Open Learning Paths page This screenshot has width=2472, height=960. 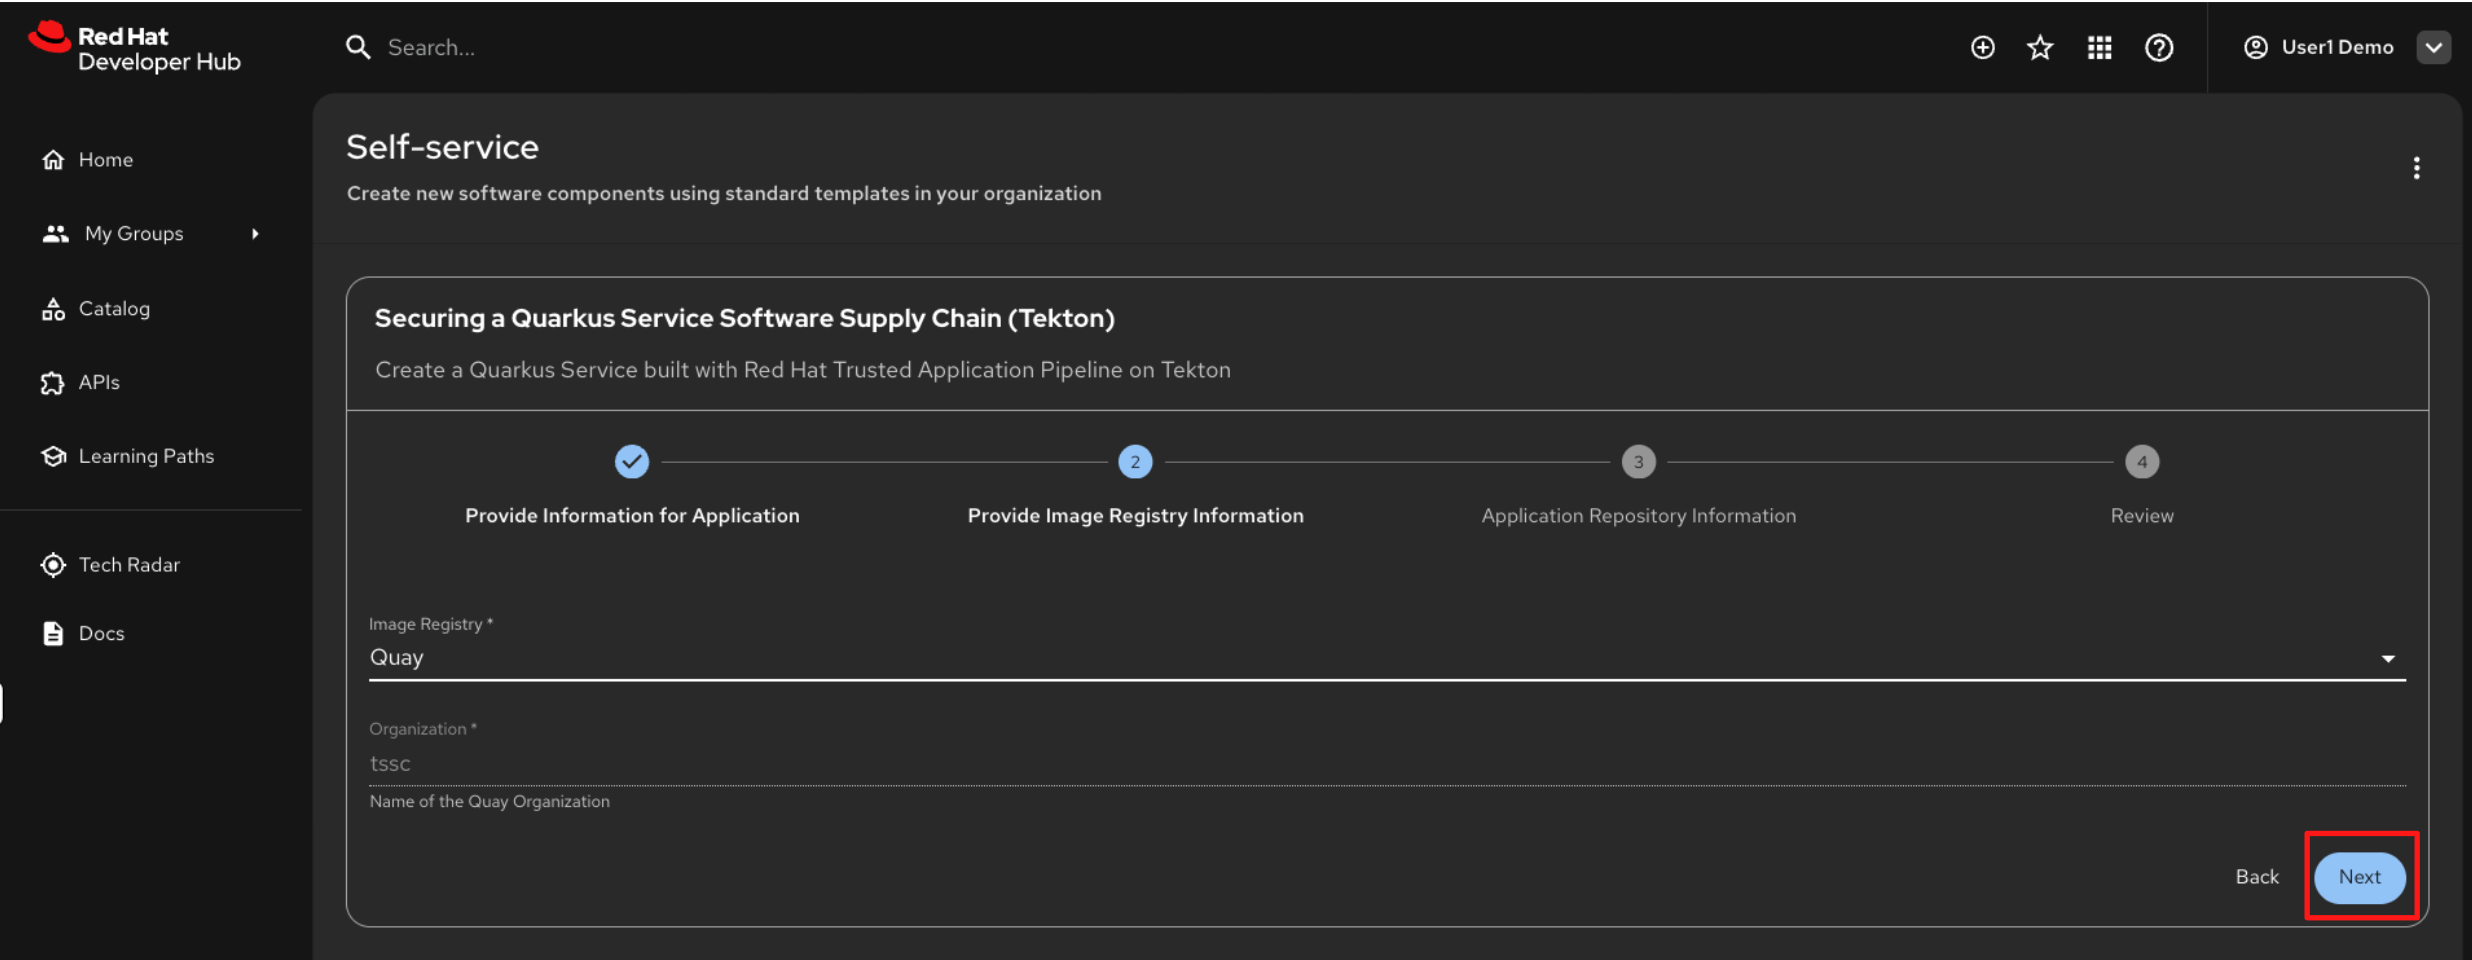146,457
